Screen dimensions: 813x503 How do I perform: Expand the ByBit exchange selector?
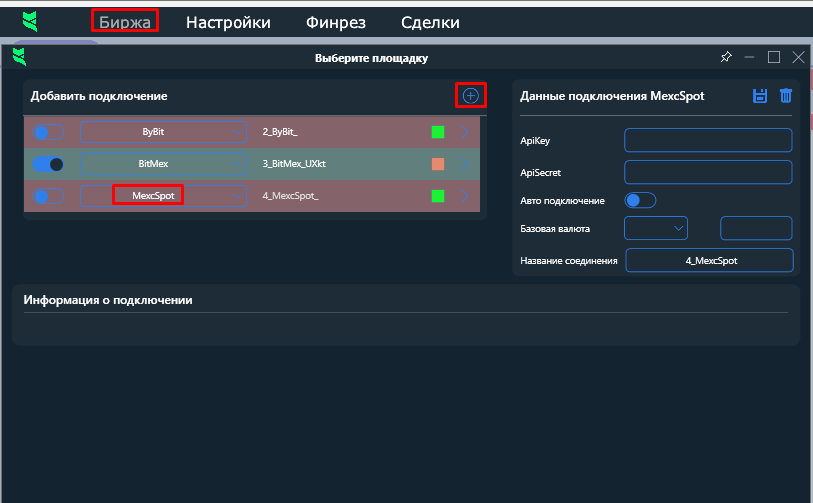(x=163, y=132)
